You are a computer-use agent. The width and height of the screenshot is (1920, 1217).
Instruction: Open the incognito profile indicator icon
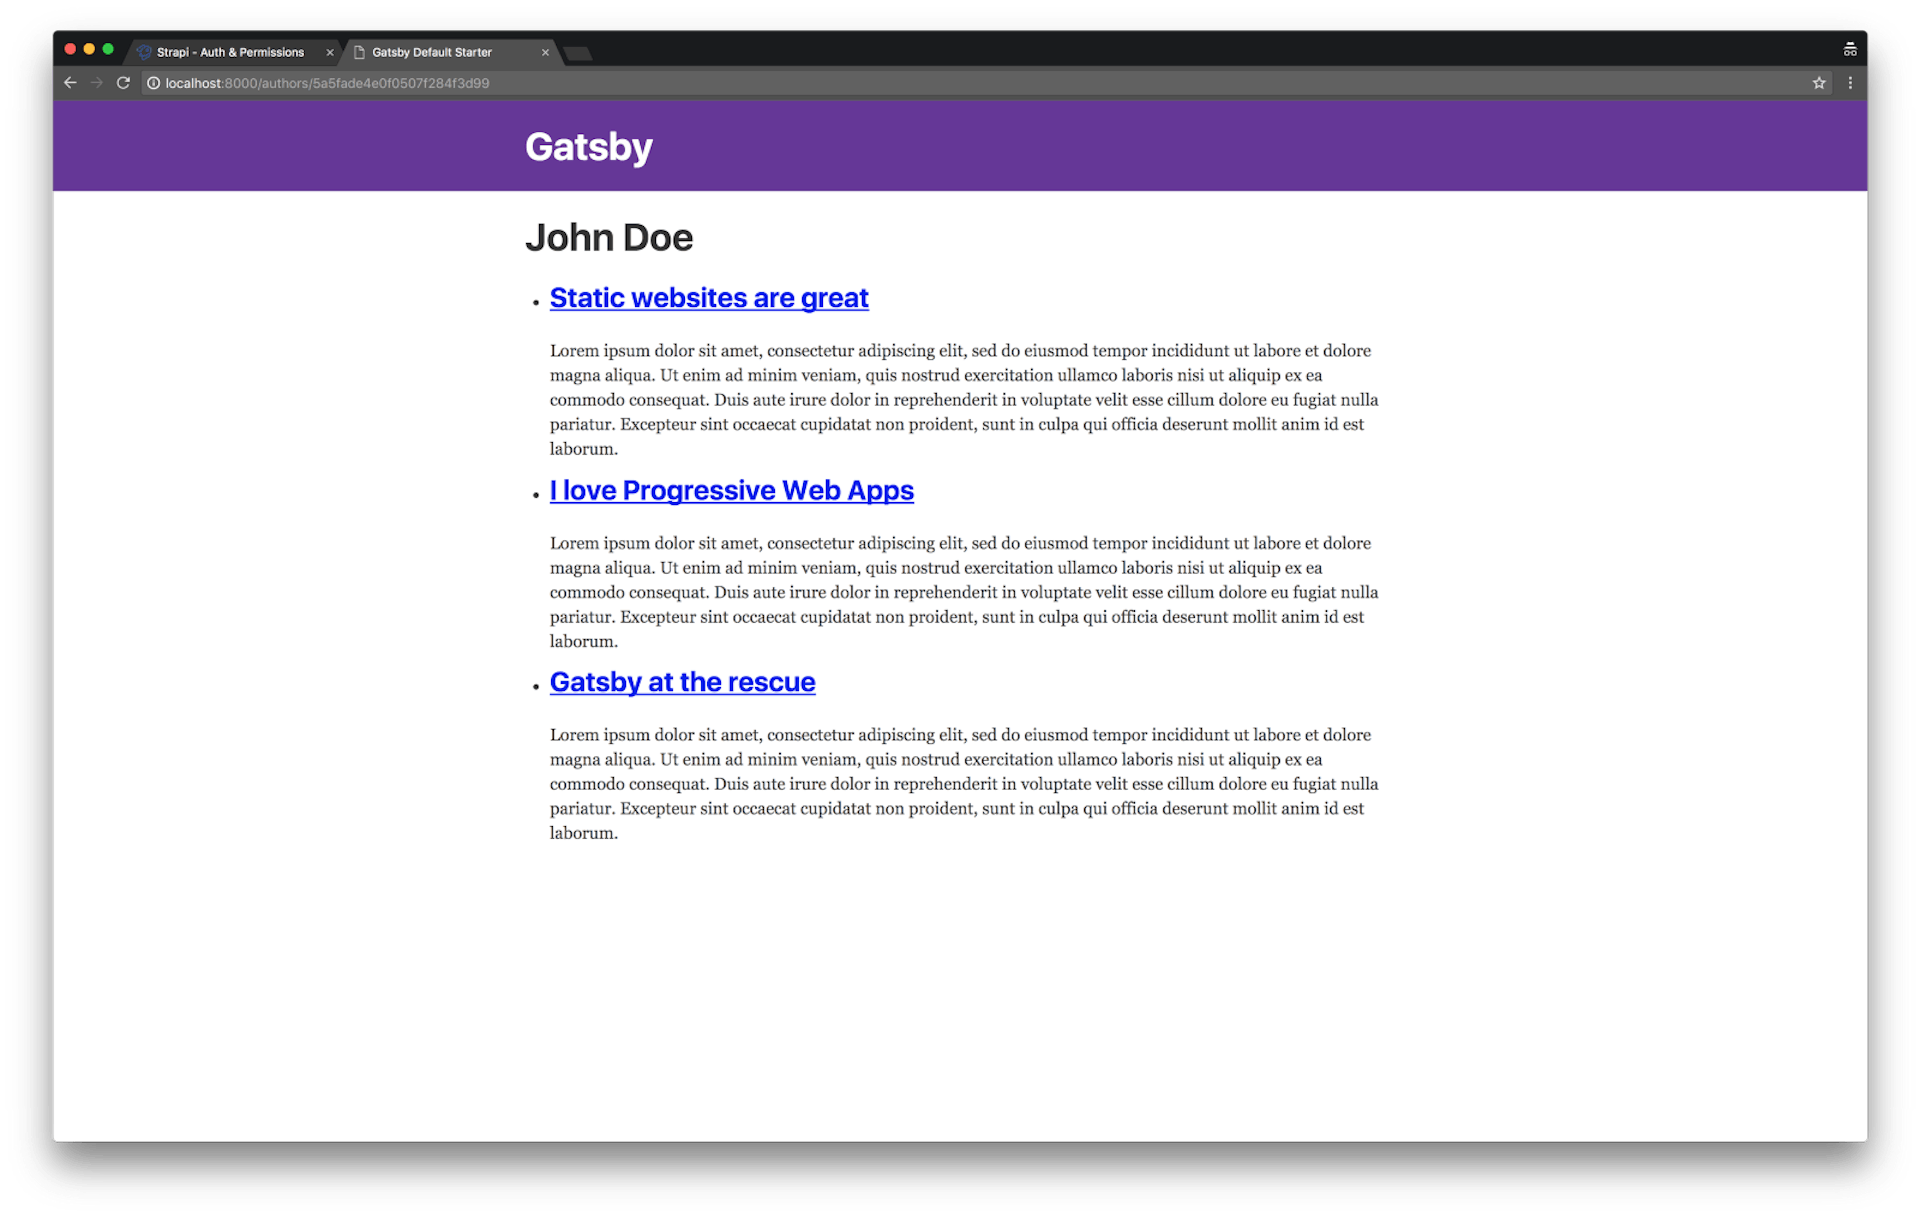1850,48
